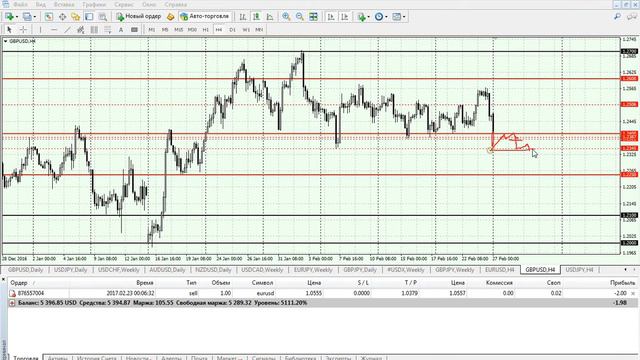Screen dimensions: 640x360
Task: Select the Trendline drawing tool
Action: tap(67, 30)
